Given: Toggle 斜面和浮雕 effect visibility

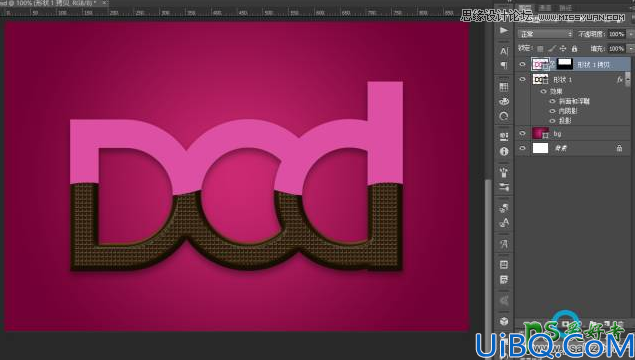Looking at the screenshot, I should (x=552, y=101).
